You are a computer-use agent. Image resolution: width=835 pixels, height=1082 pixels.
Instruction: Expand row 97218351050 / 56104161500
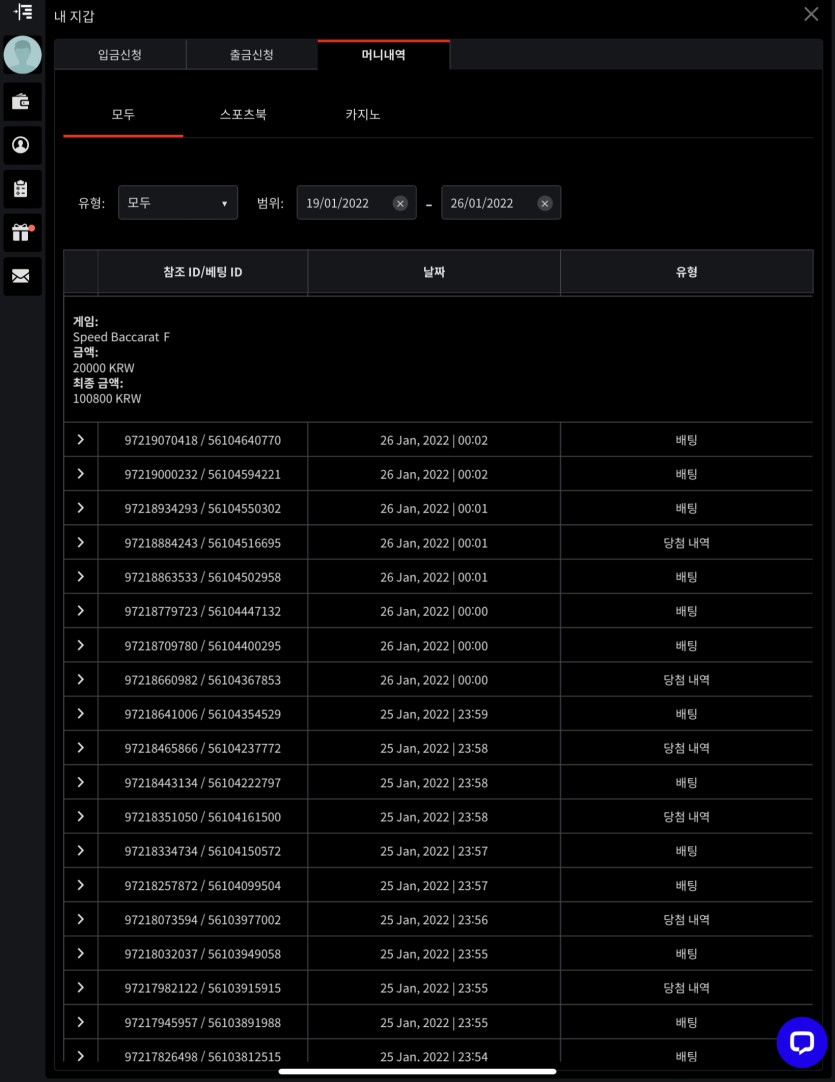[x=81, y=816]
